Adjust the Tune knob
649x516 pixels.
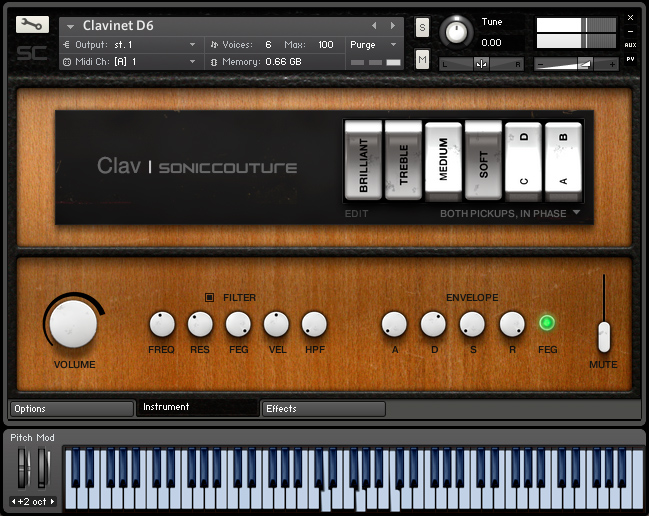456,31
